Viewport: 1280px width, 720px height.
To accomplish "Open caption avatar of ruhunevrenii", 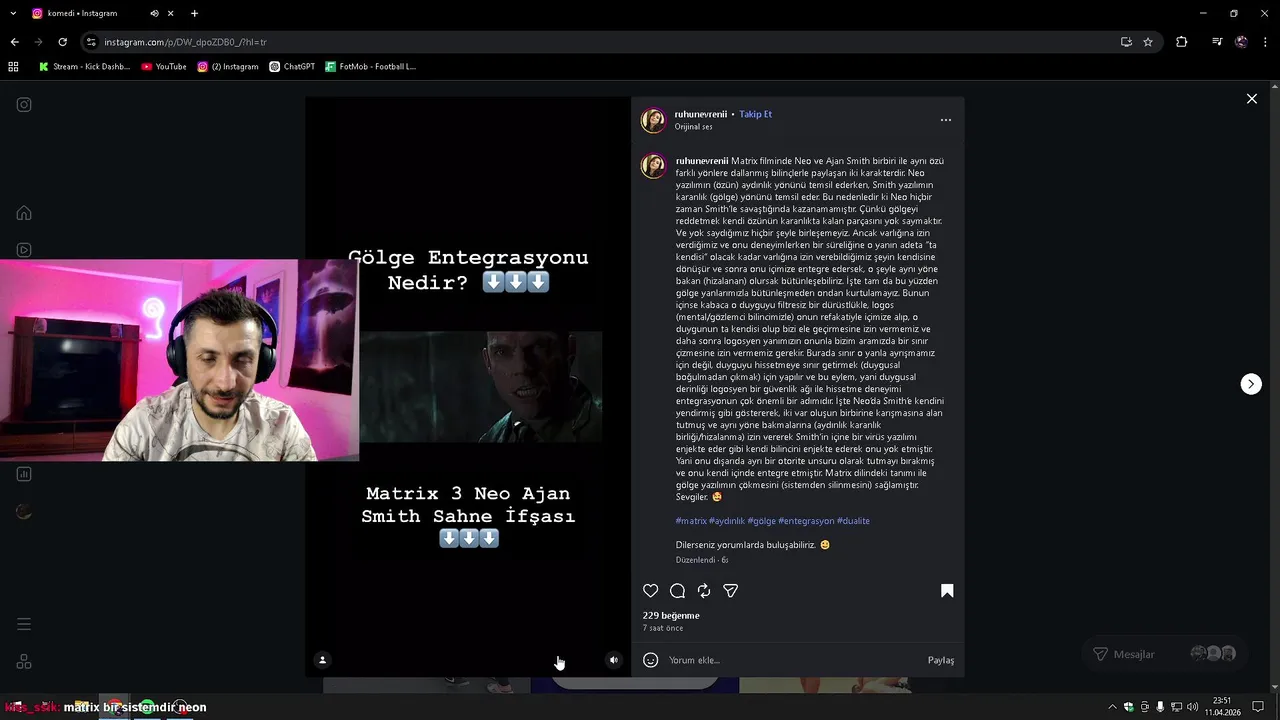I will click(x=653, y=166).
